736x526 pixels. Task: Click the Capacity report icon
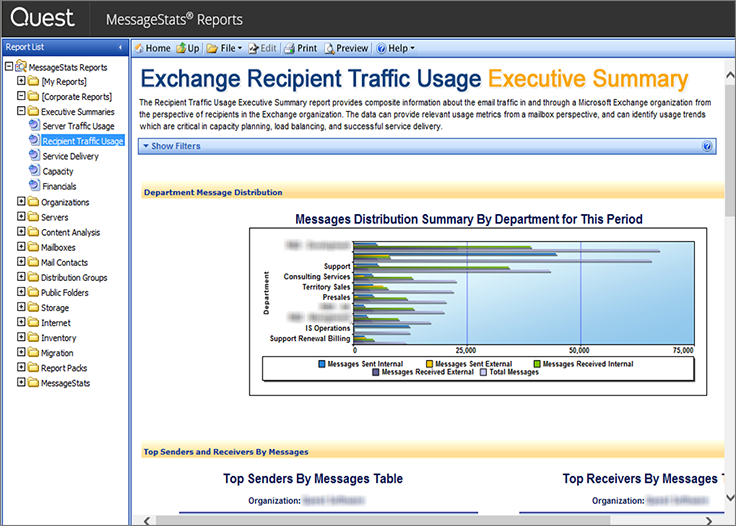[x=34, y=170]
